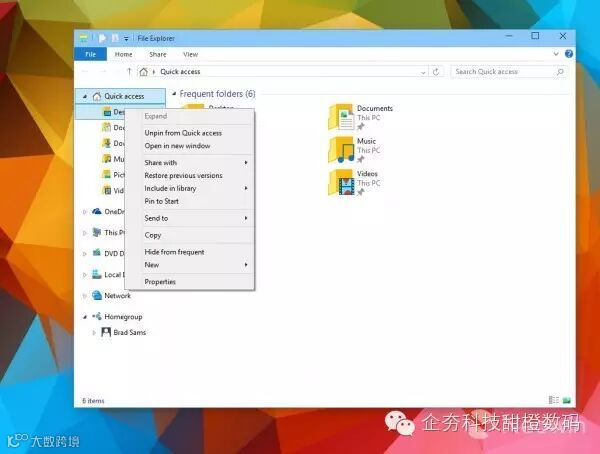This screenshot has height=454, width=600.
Task: Click the home icon in address bar
Action: [143, 72]
